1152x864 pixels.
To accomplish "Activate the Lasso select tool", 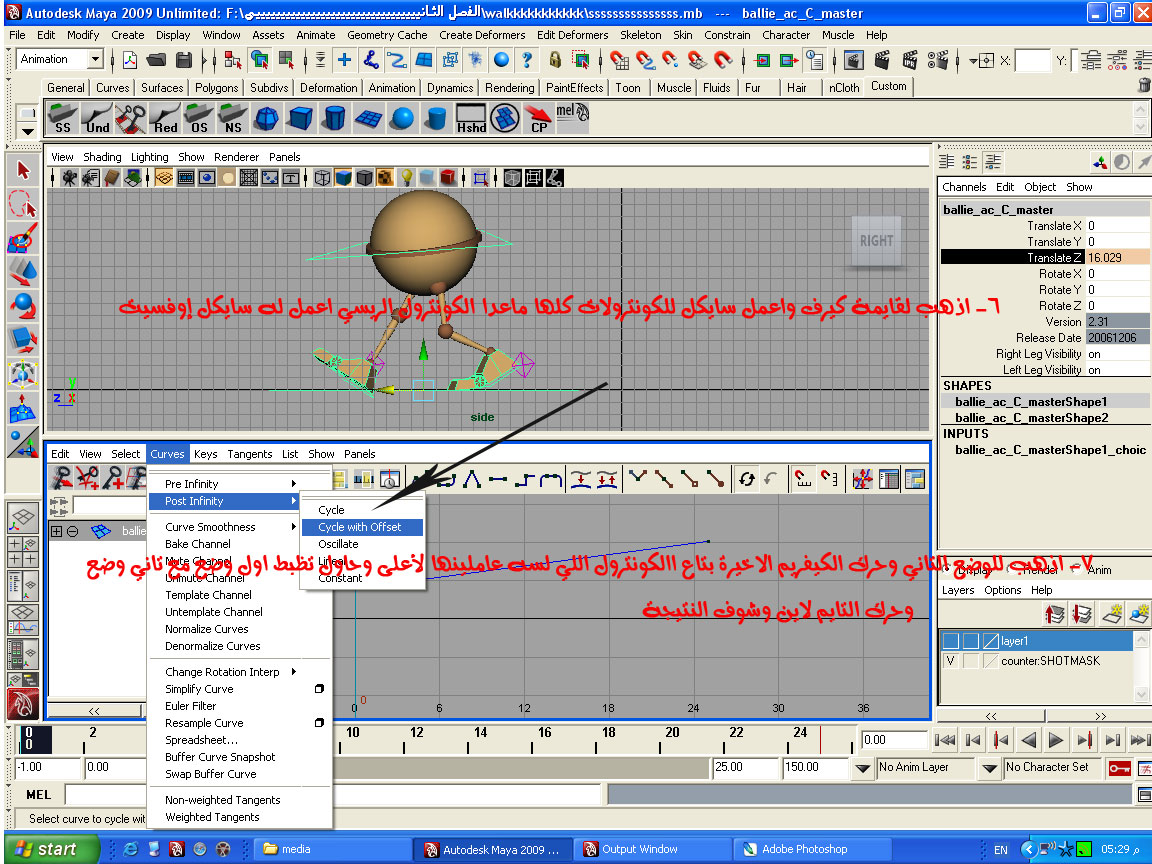I will tap(23, 204).
